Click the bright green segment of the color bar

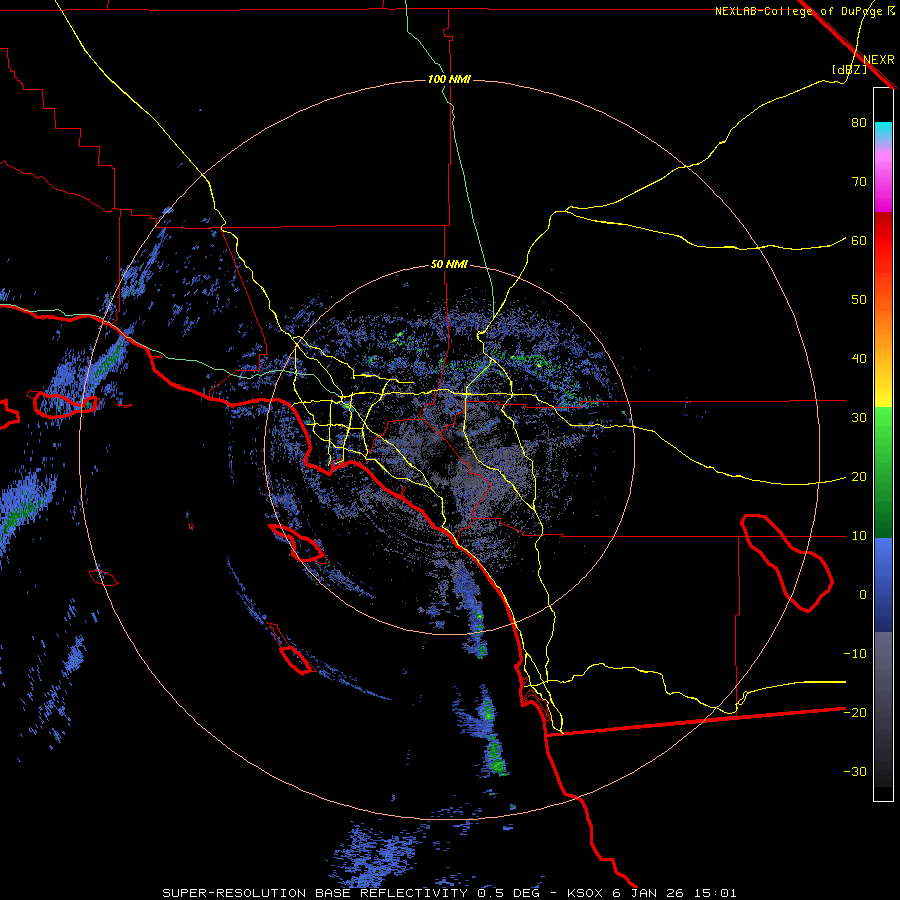[883, 425]
